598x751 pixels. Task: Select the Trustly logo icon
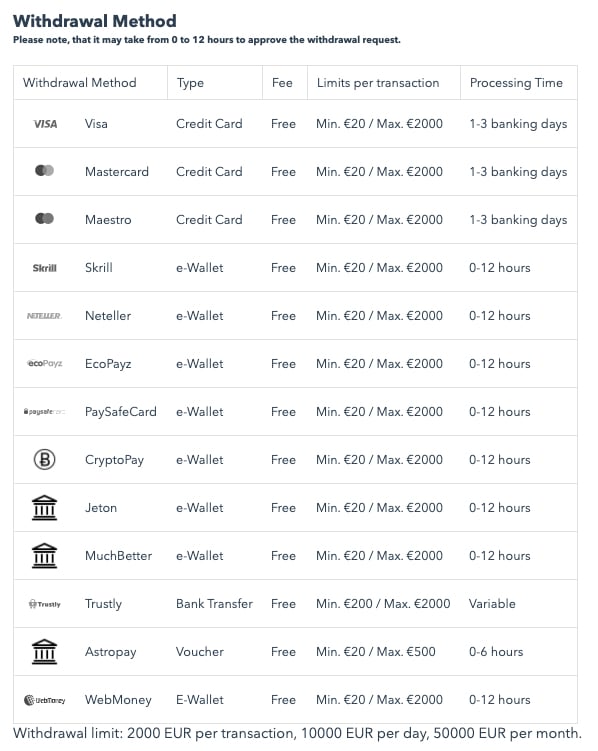click(45, 604)
